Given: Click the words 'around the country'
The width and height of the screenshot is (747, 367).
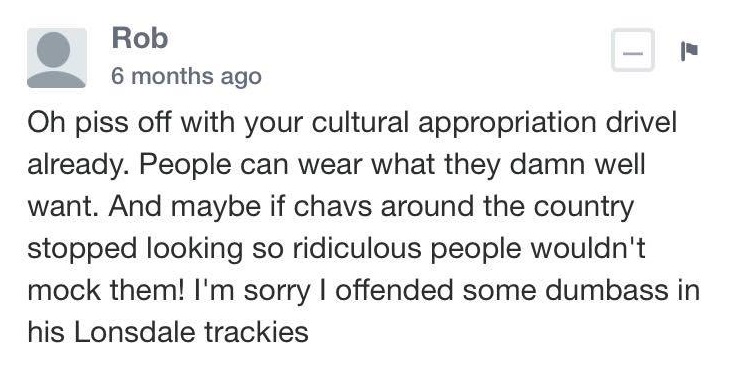Looking at the screenshot, I should click(x=507, y=207).
